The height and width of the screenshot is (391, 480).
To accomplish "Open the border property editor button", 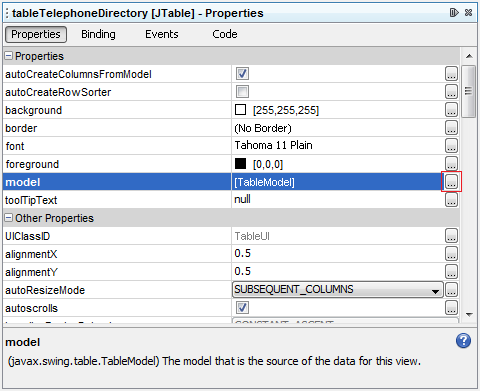I will [451, 128].
